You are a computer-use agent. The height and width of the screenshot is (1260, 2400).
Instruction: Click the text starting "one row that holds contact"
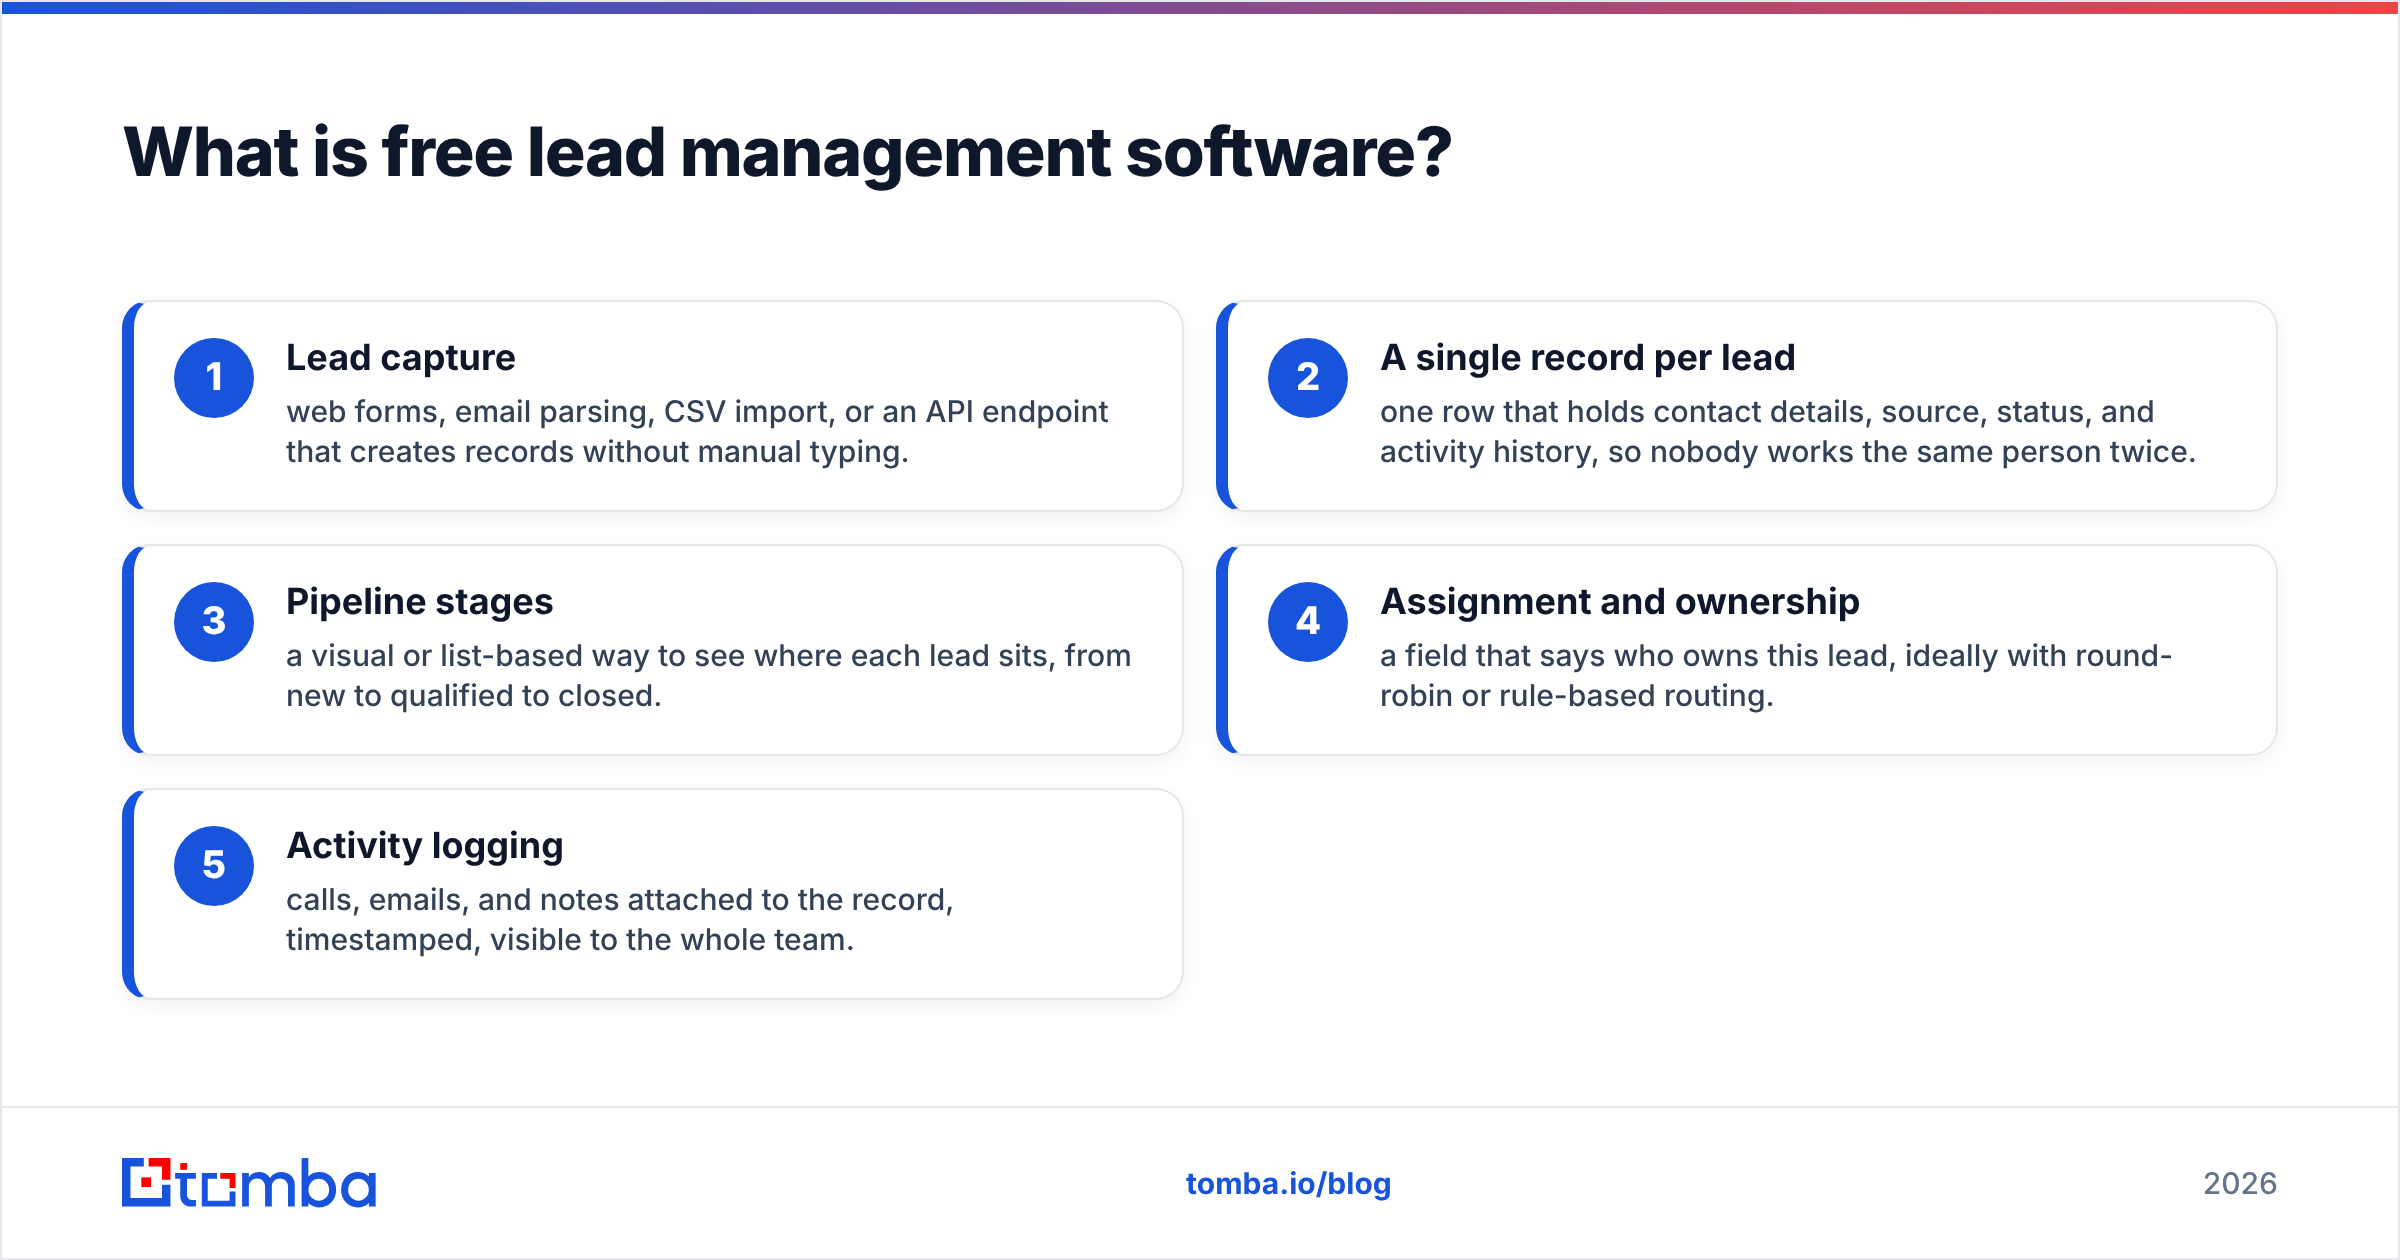point(1788,432)
